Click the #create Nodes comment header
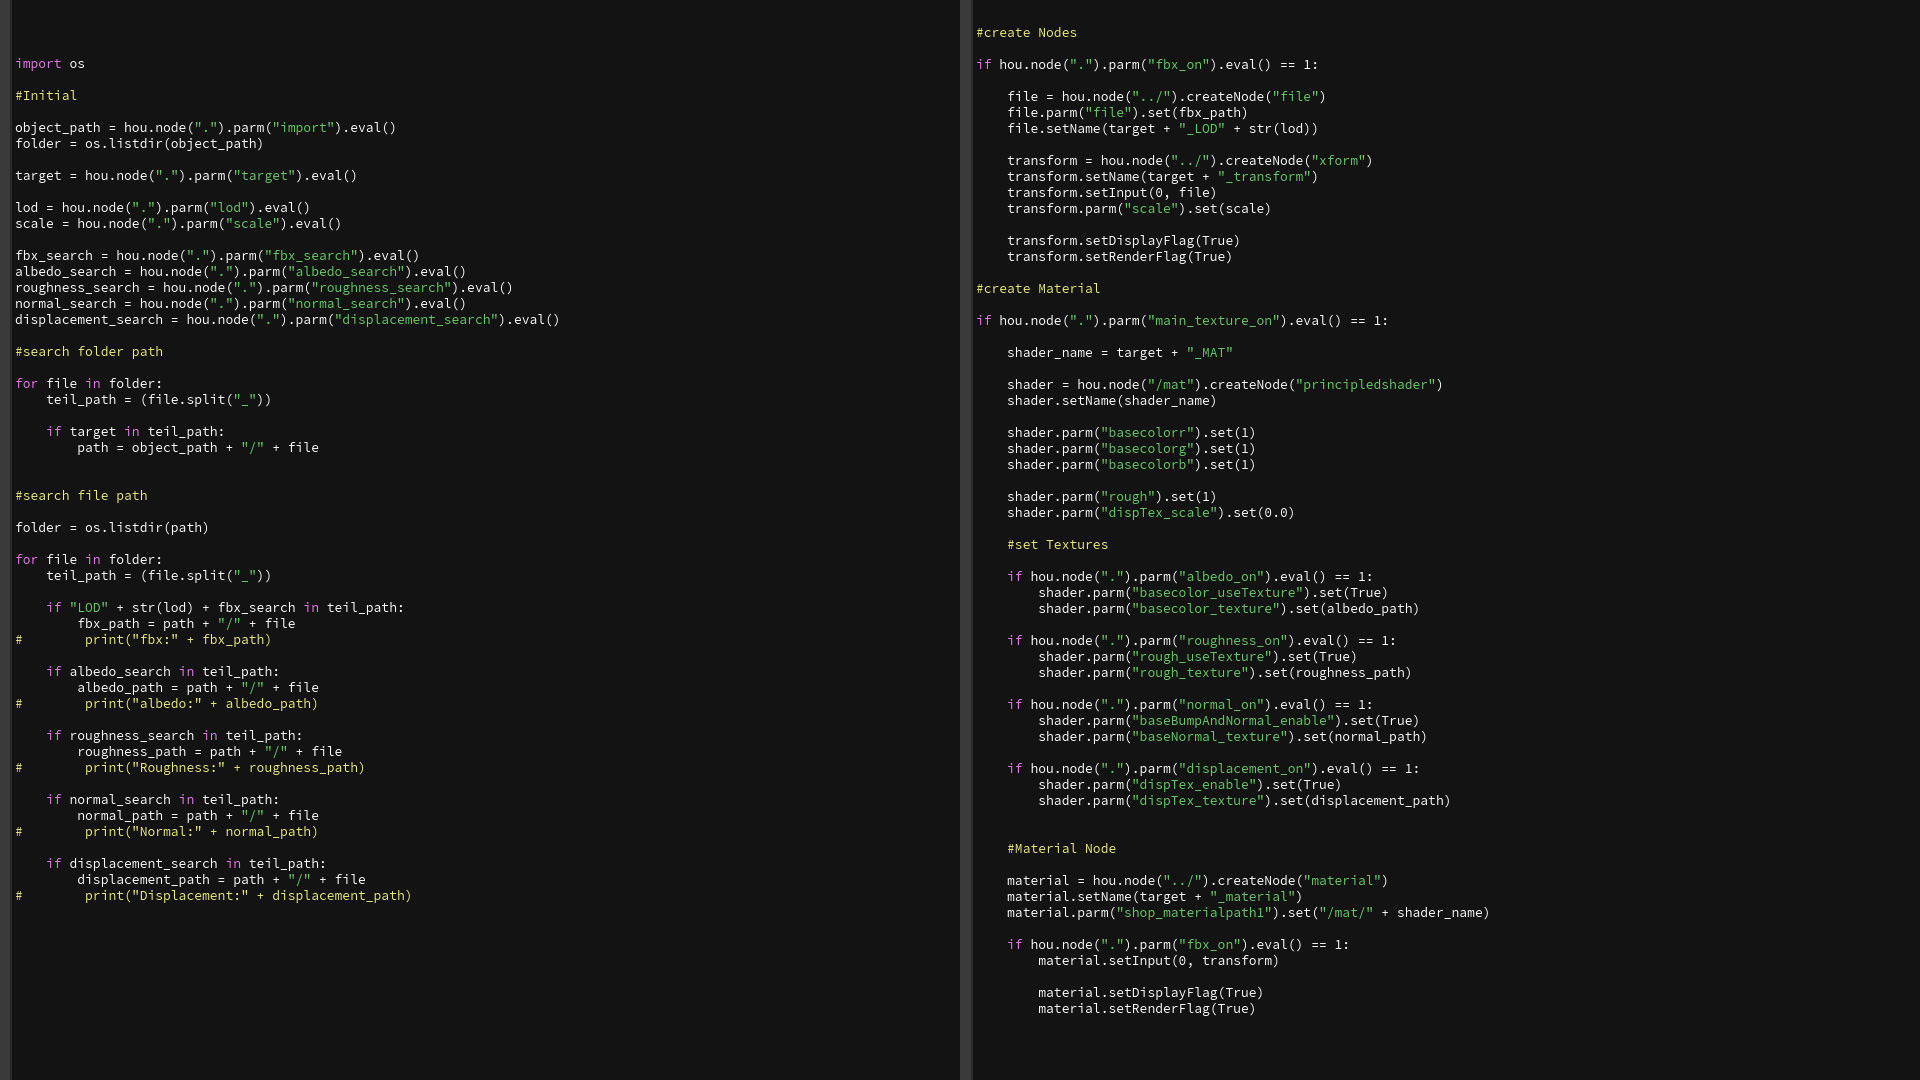This screenshot has height=1080, width=1920. (1025, 32)
